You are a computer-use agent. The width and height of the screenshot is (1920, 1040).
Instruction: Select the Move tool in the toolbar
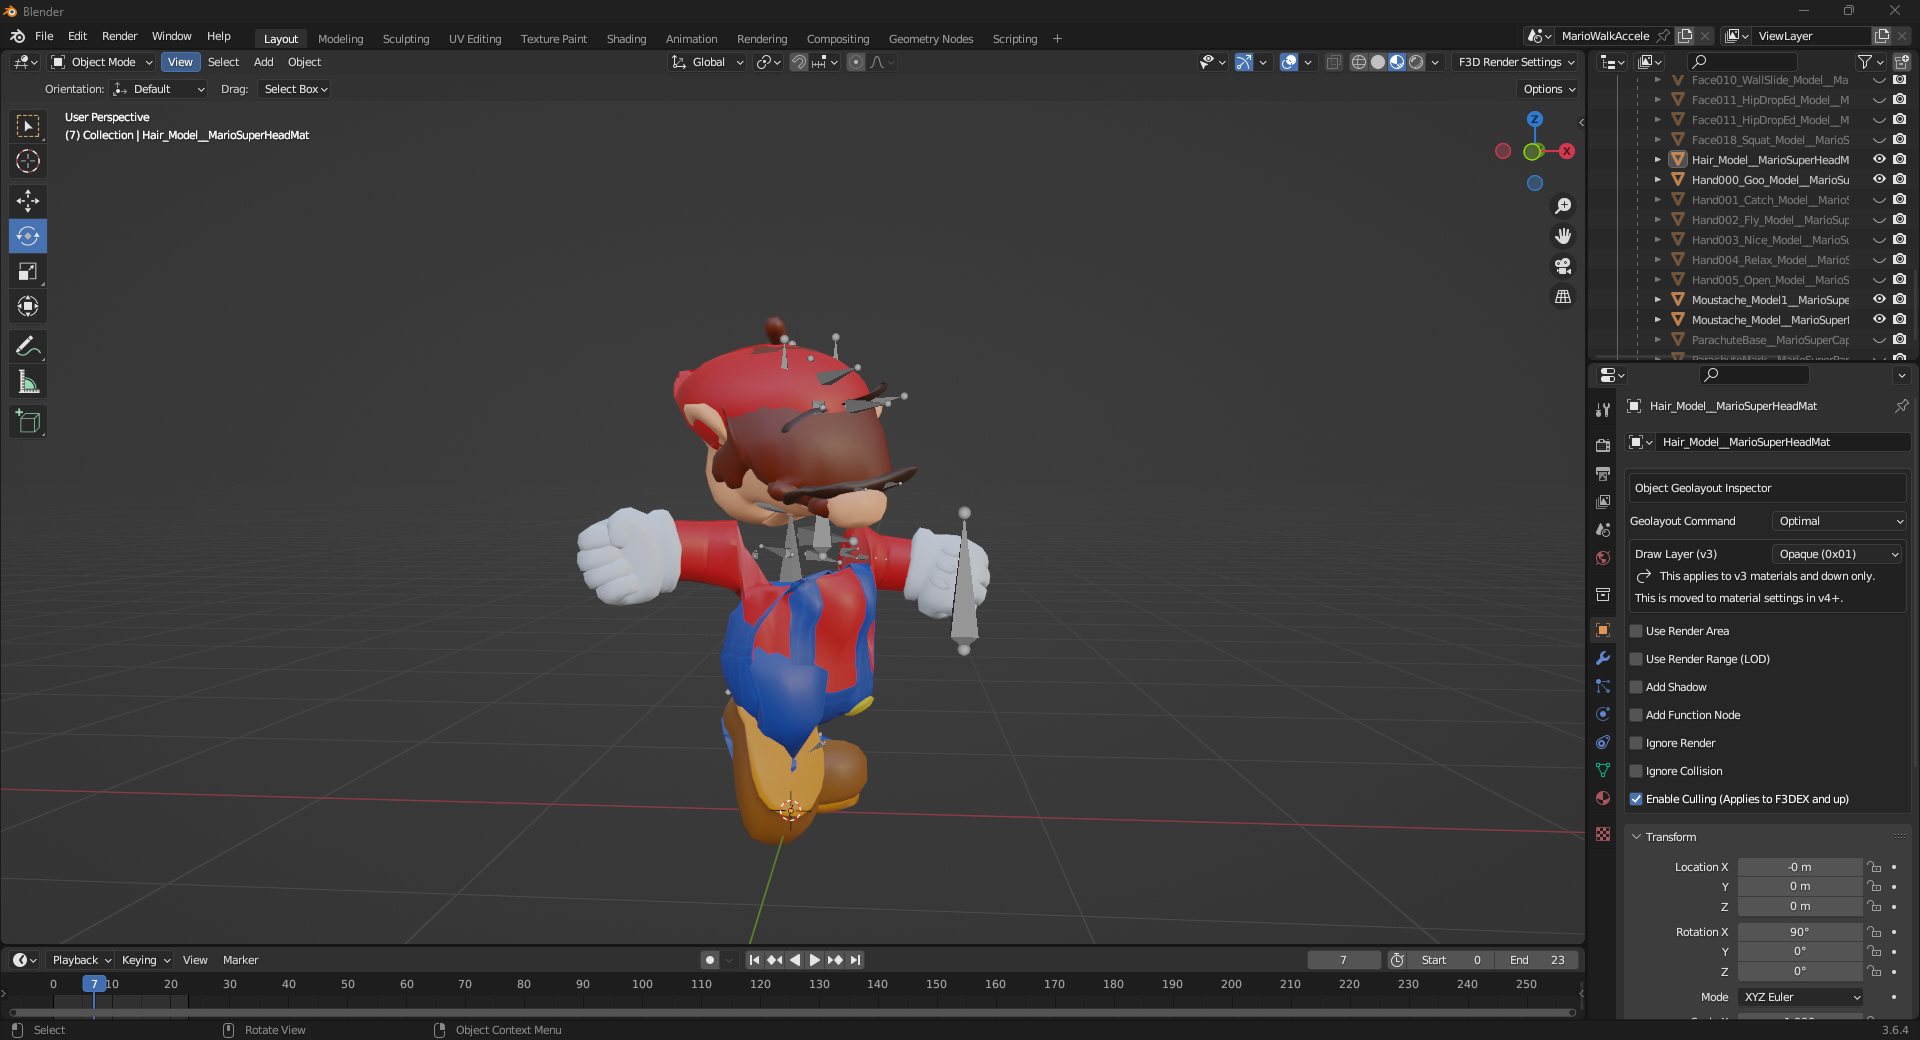point(28,201)
